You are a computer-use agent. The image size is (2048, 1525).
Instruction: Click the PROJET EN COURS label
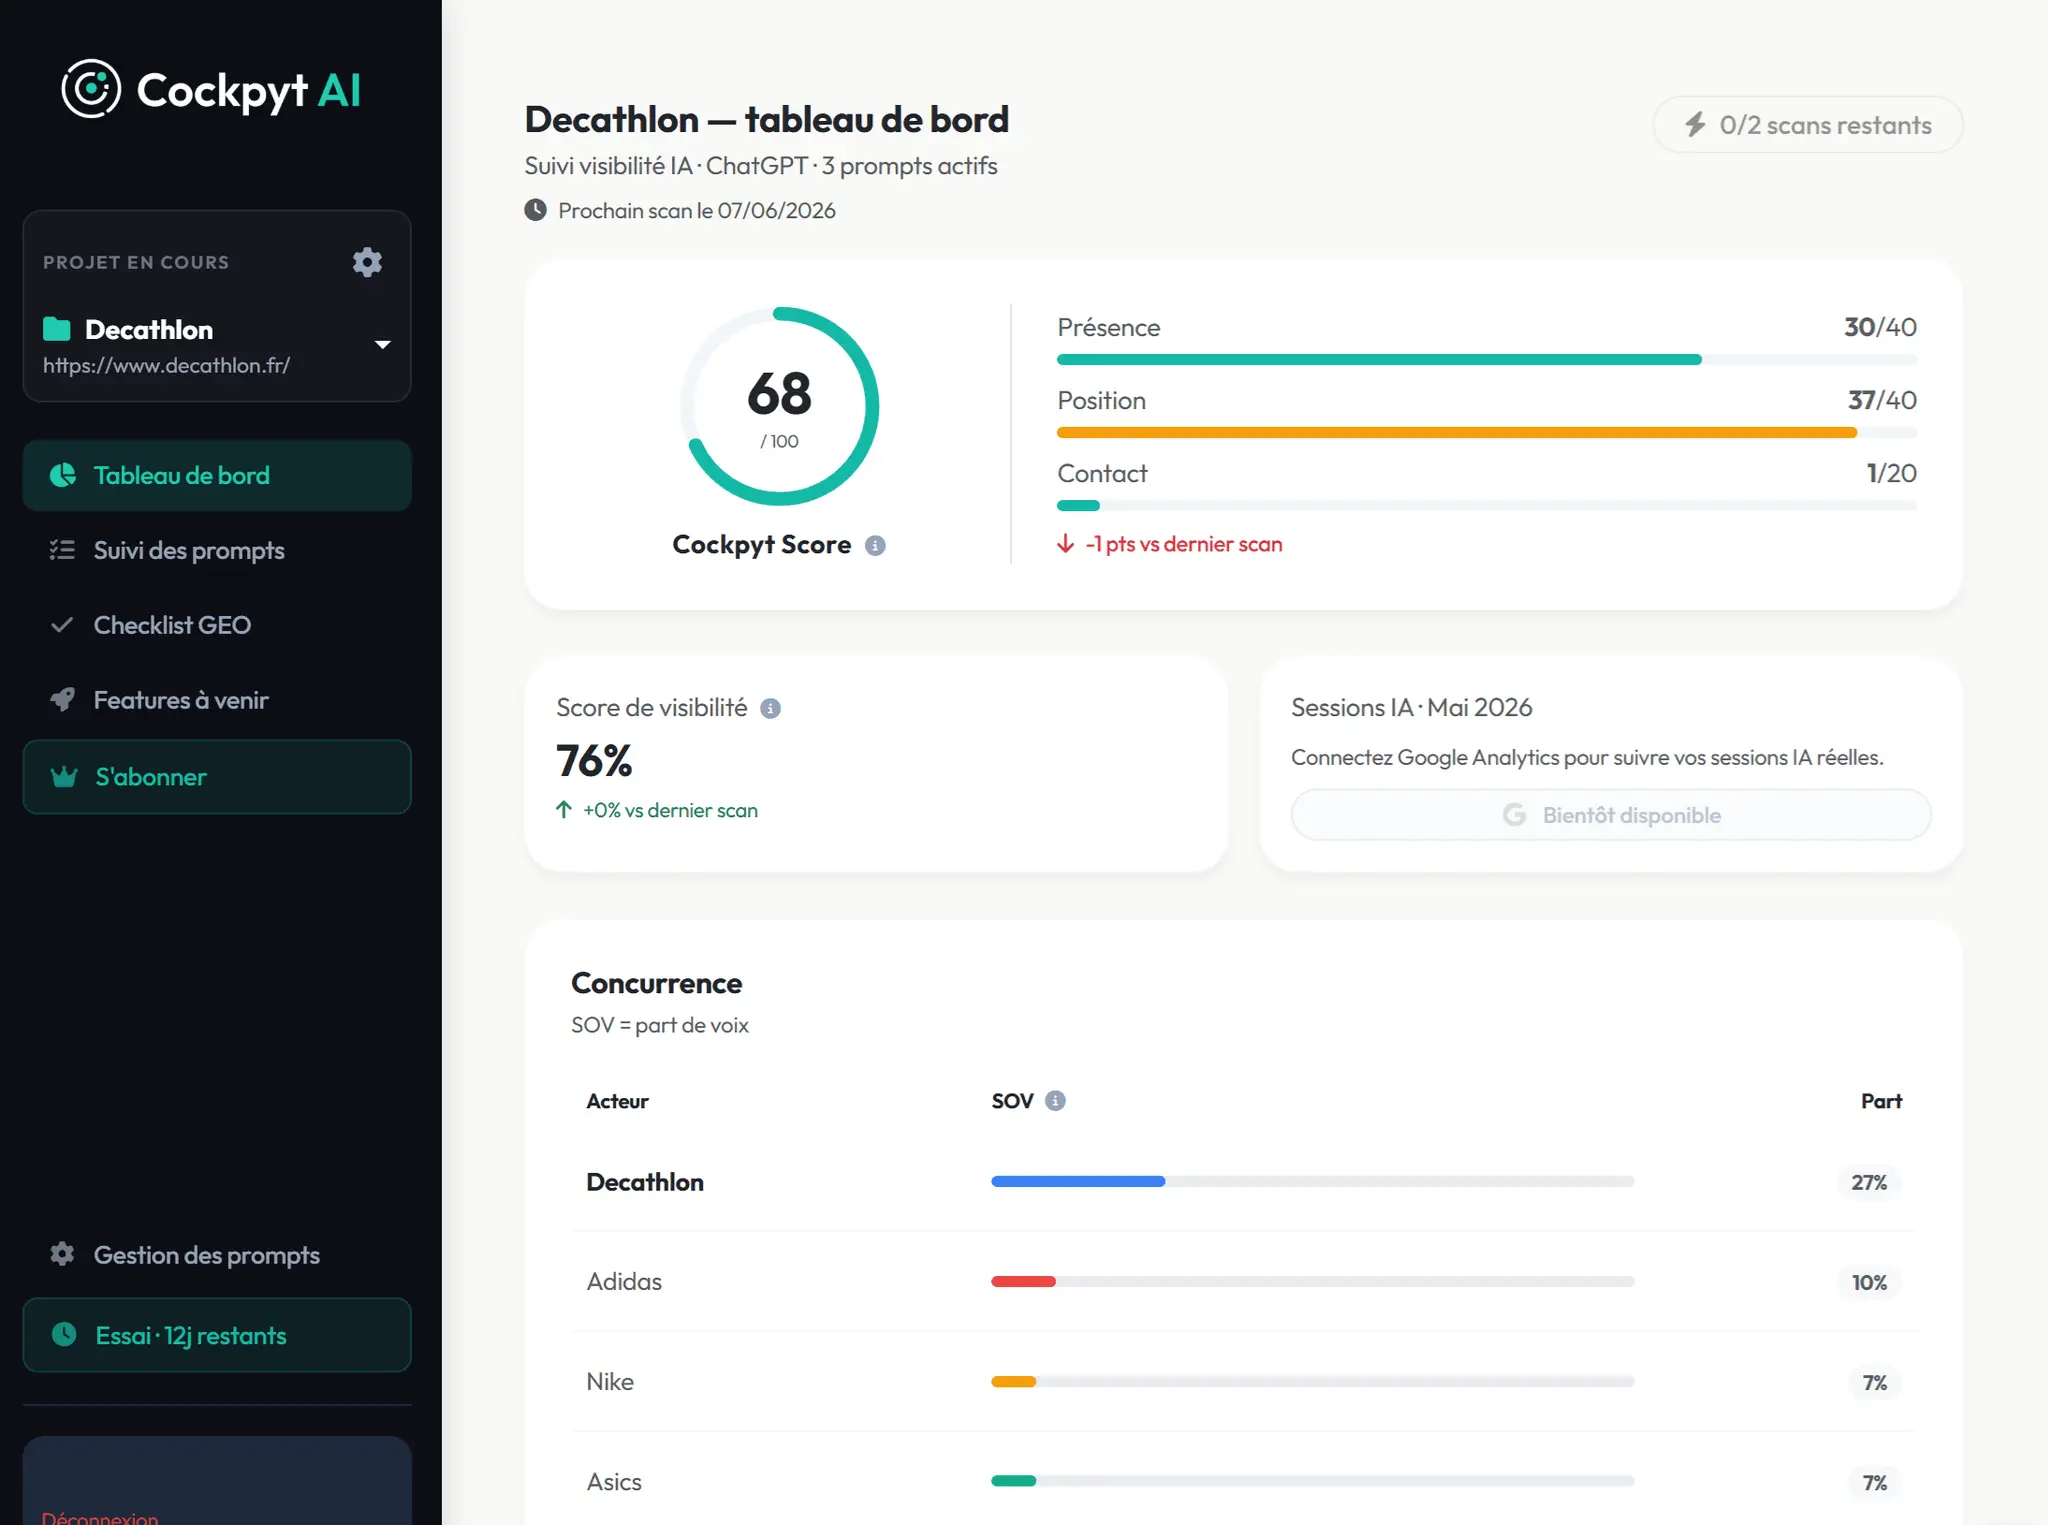pos(136,262)
